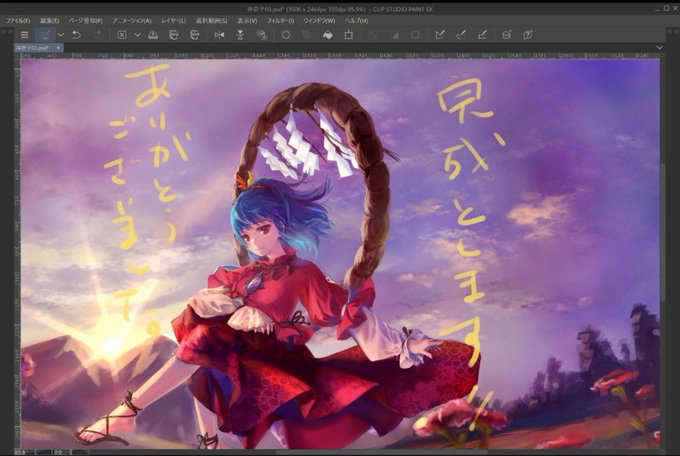This screenshot has height=456, width=680.
Task: Toggle Snap to Special Ruler
Action: pyautogui.click(x=461, y=35)
